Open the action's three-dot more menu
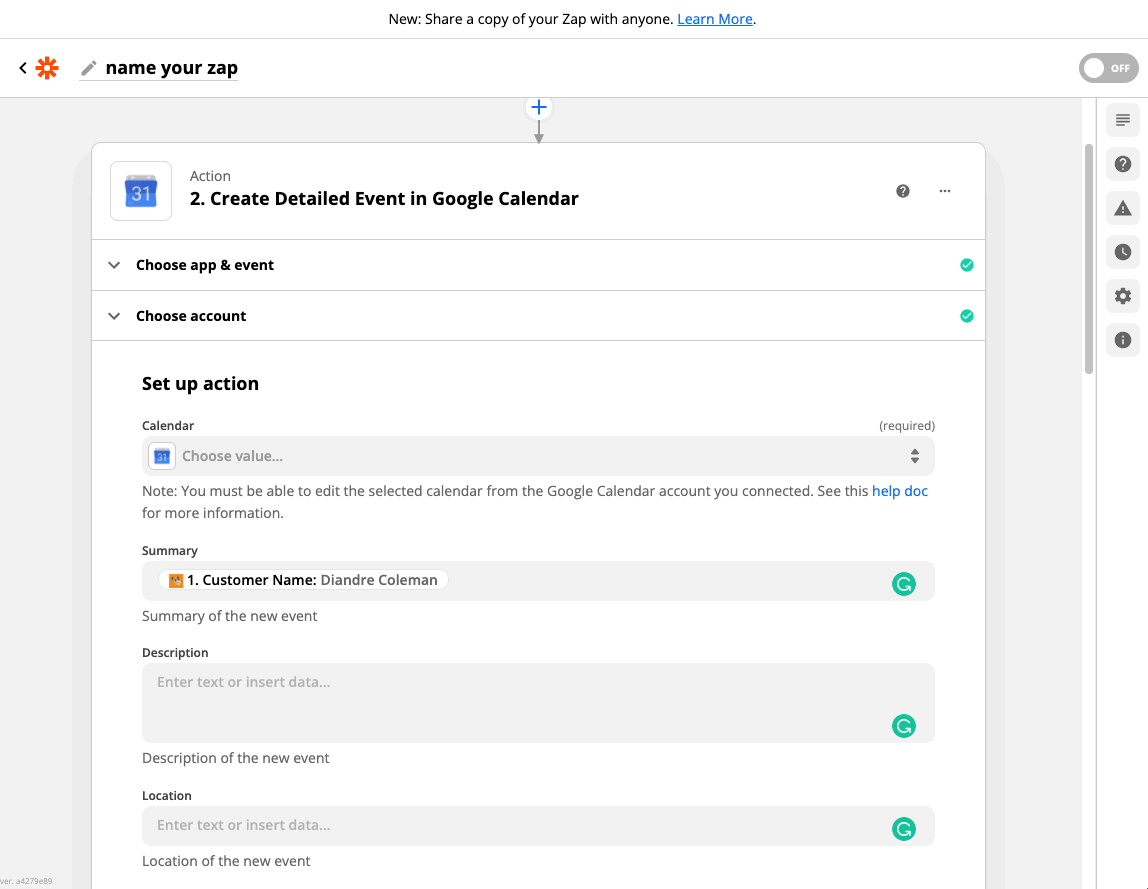 pos(945,191)
